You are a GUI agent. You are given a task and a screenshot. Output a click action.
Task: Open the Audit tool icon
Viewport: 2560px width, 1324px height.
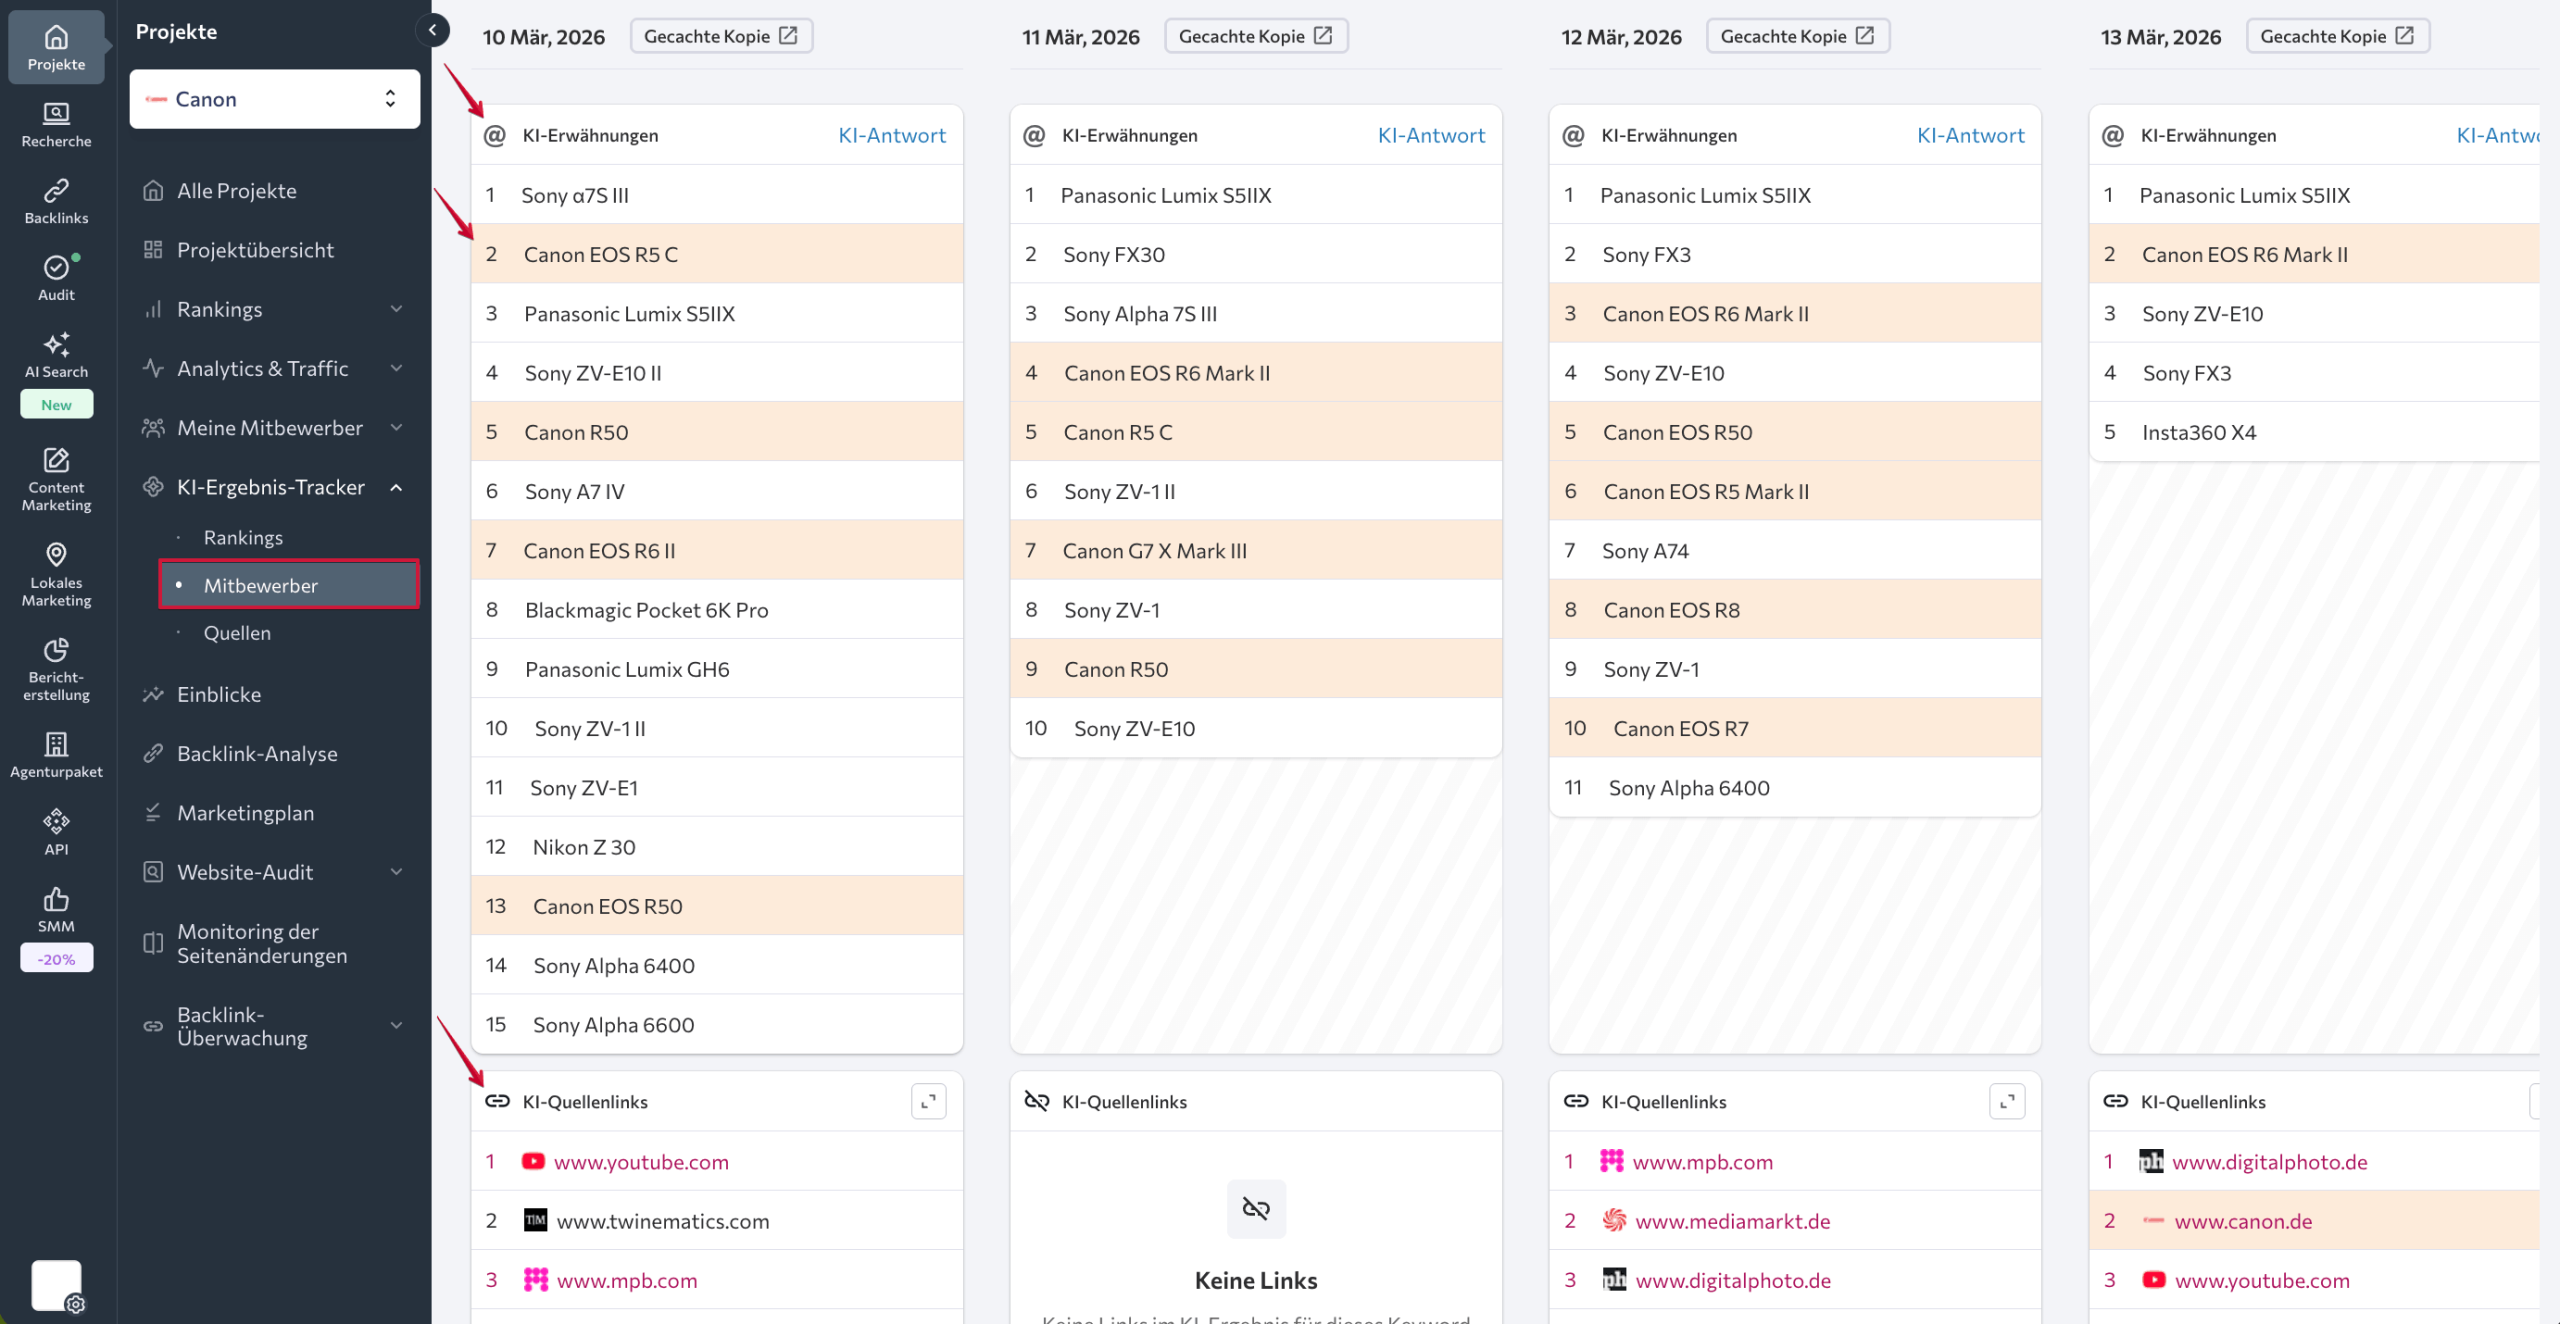coord(56,278)
